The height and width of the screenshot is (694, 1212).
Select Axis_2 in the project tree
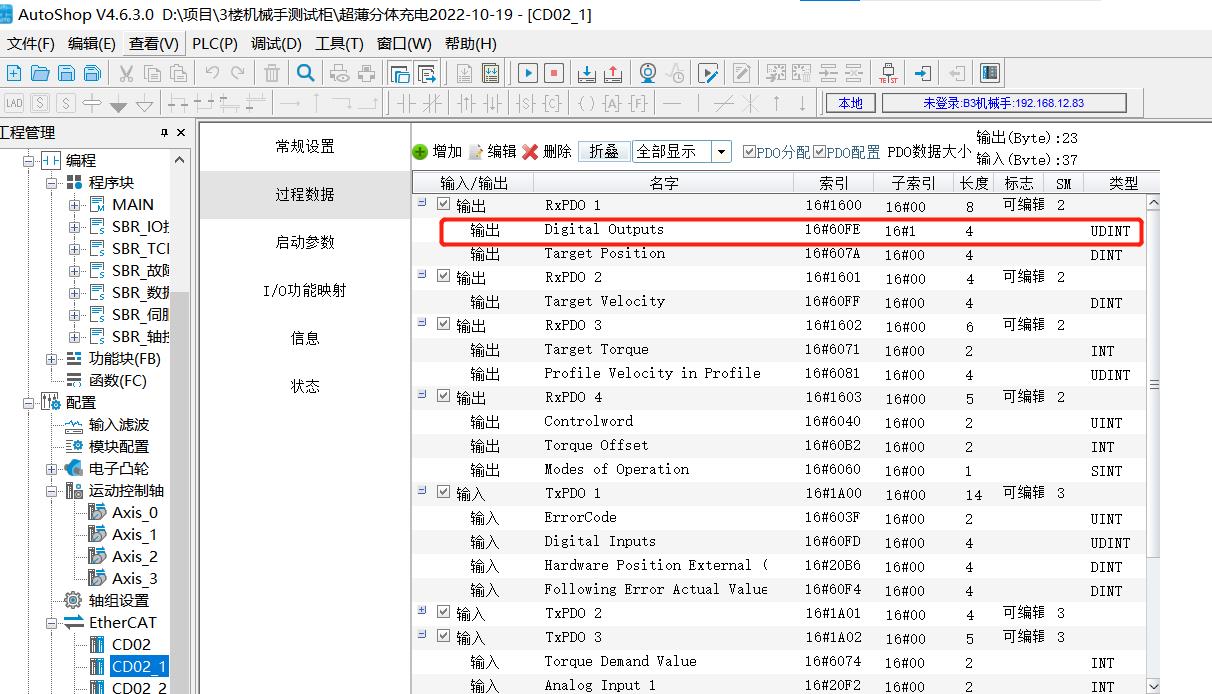point(134,556)
